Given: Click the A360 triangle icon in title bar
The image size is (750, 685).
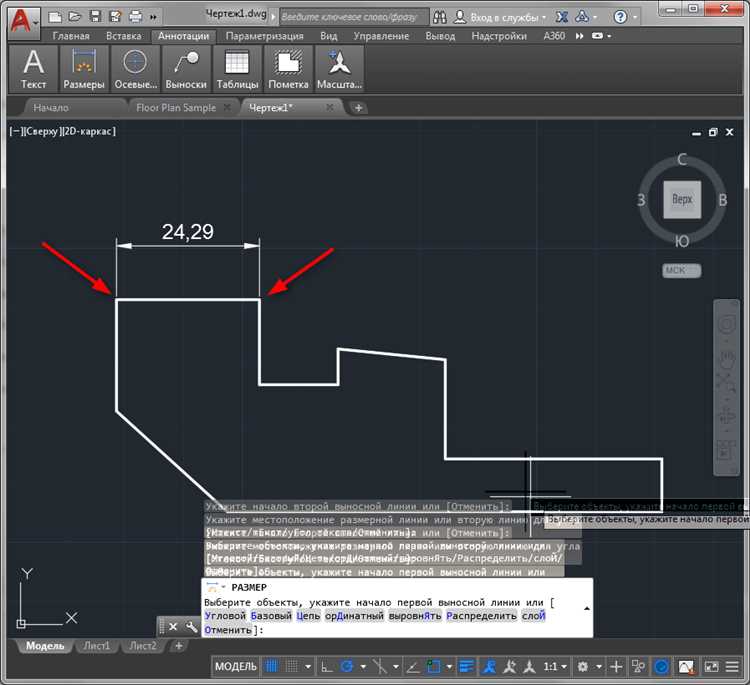Looking at the screenshot, I should point(582,17).
